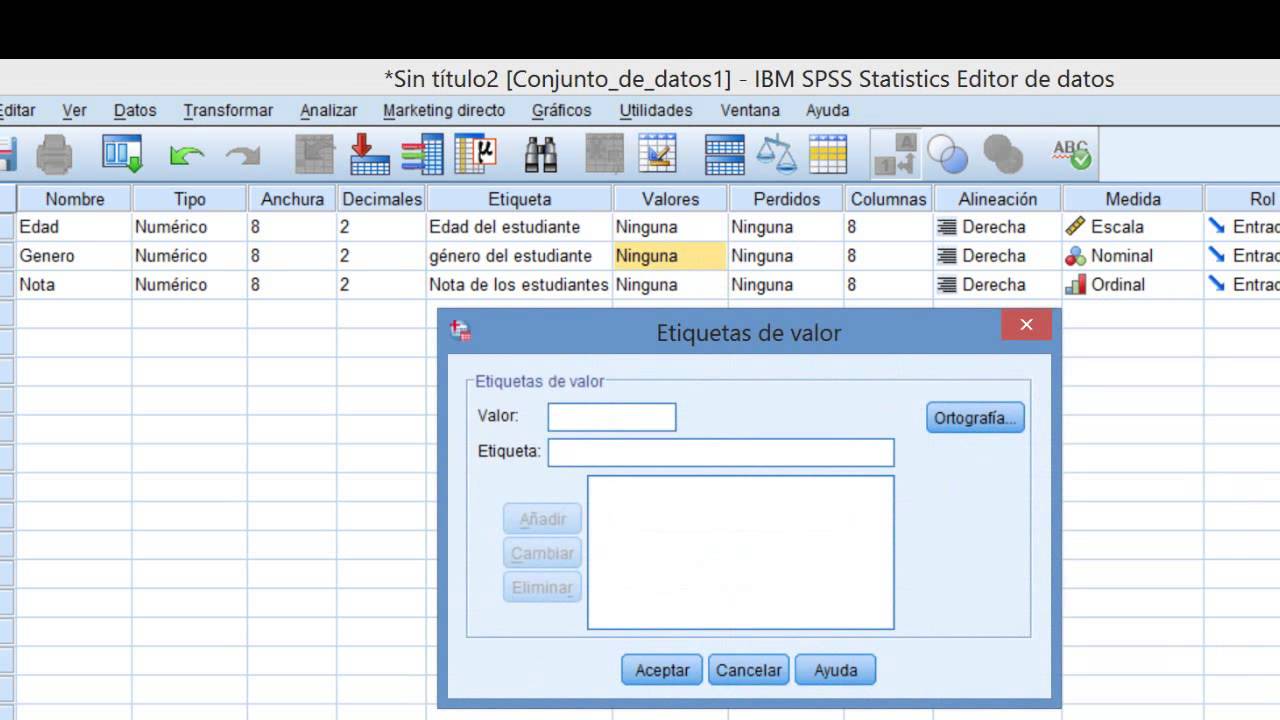Click the Print toolbar icon
Screen dimensions: 1280x720
[54, 155]
